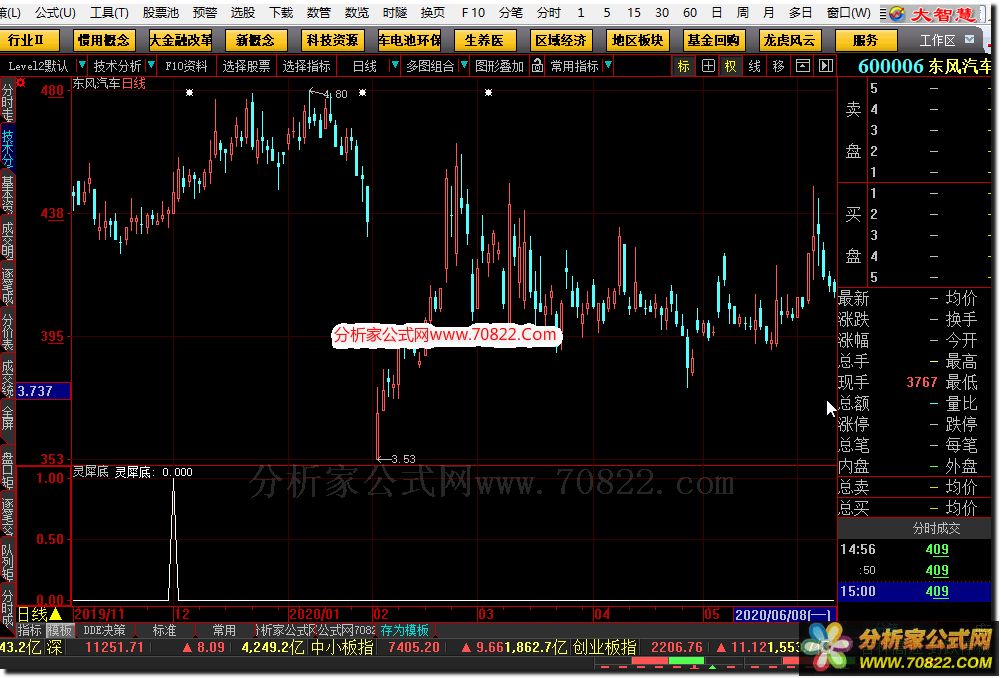Switch to 60 minute period
1001x678 pixels.
tap(689, 12)
